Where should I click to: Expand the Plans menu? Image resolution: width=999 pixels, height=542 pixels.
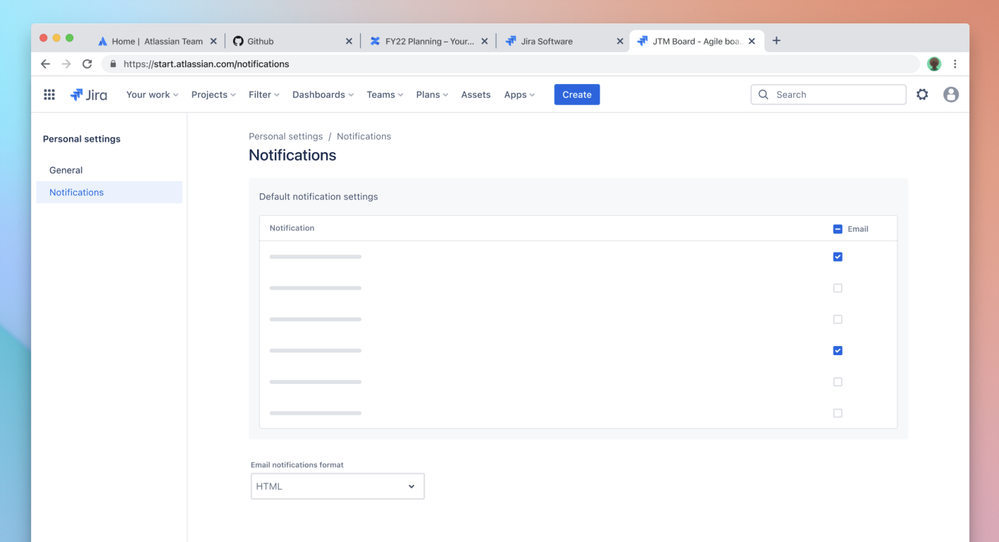[432, 94]
